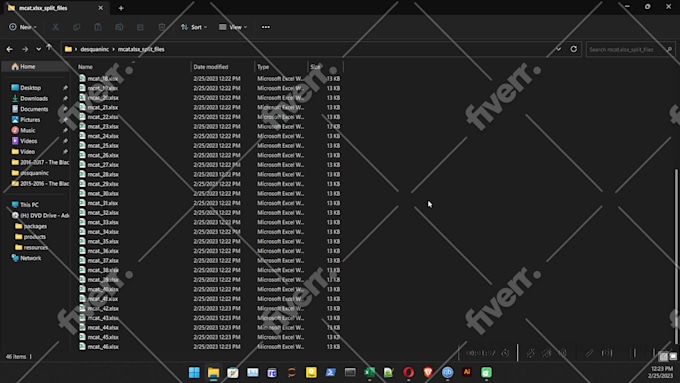This screenshot has height=383, width=680.
Task: Open the recent locations chevron dropdown
Action: [38, 49]
